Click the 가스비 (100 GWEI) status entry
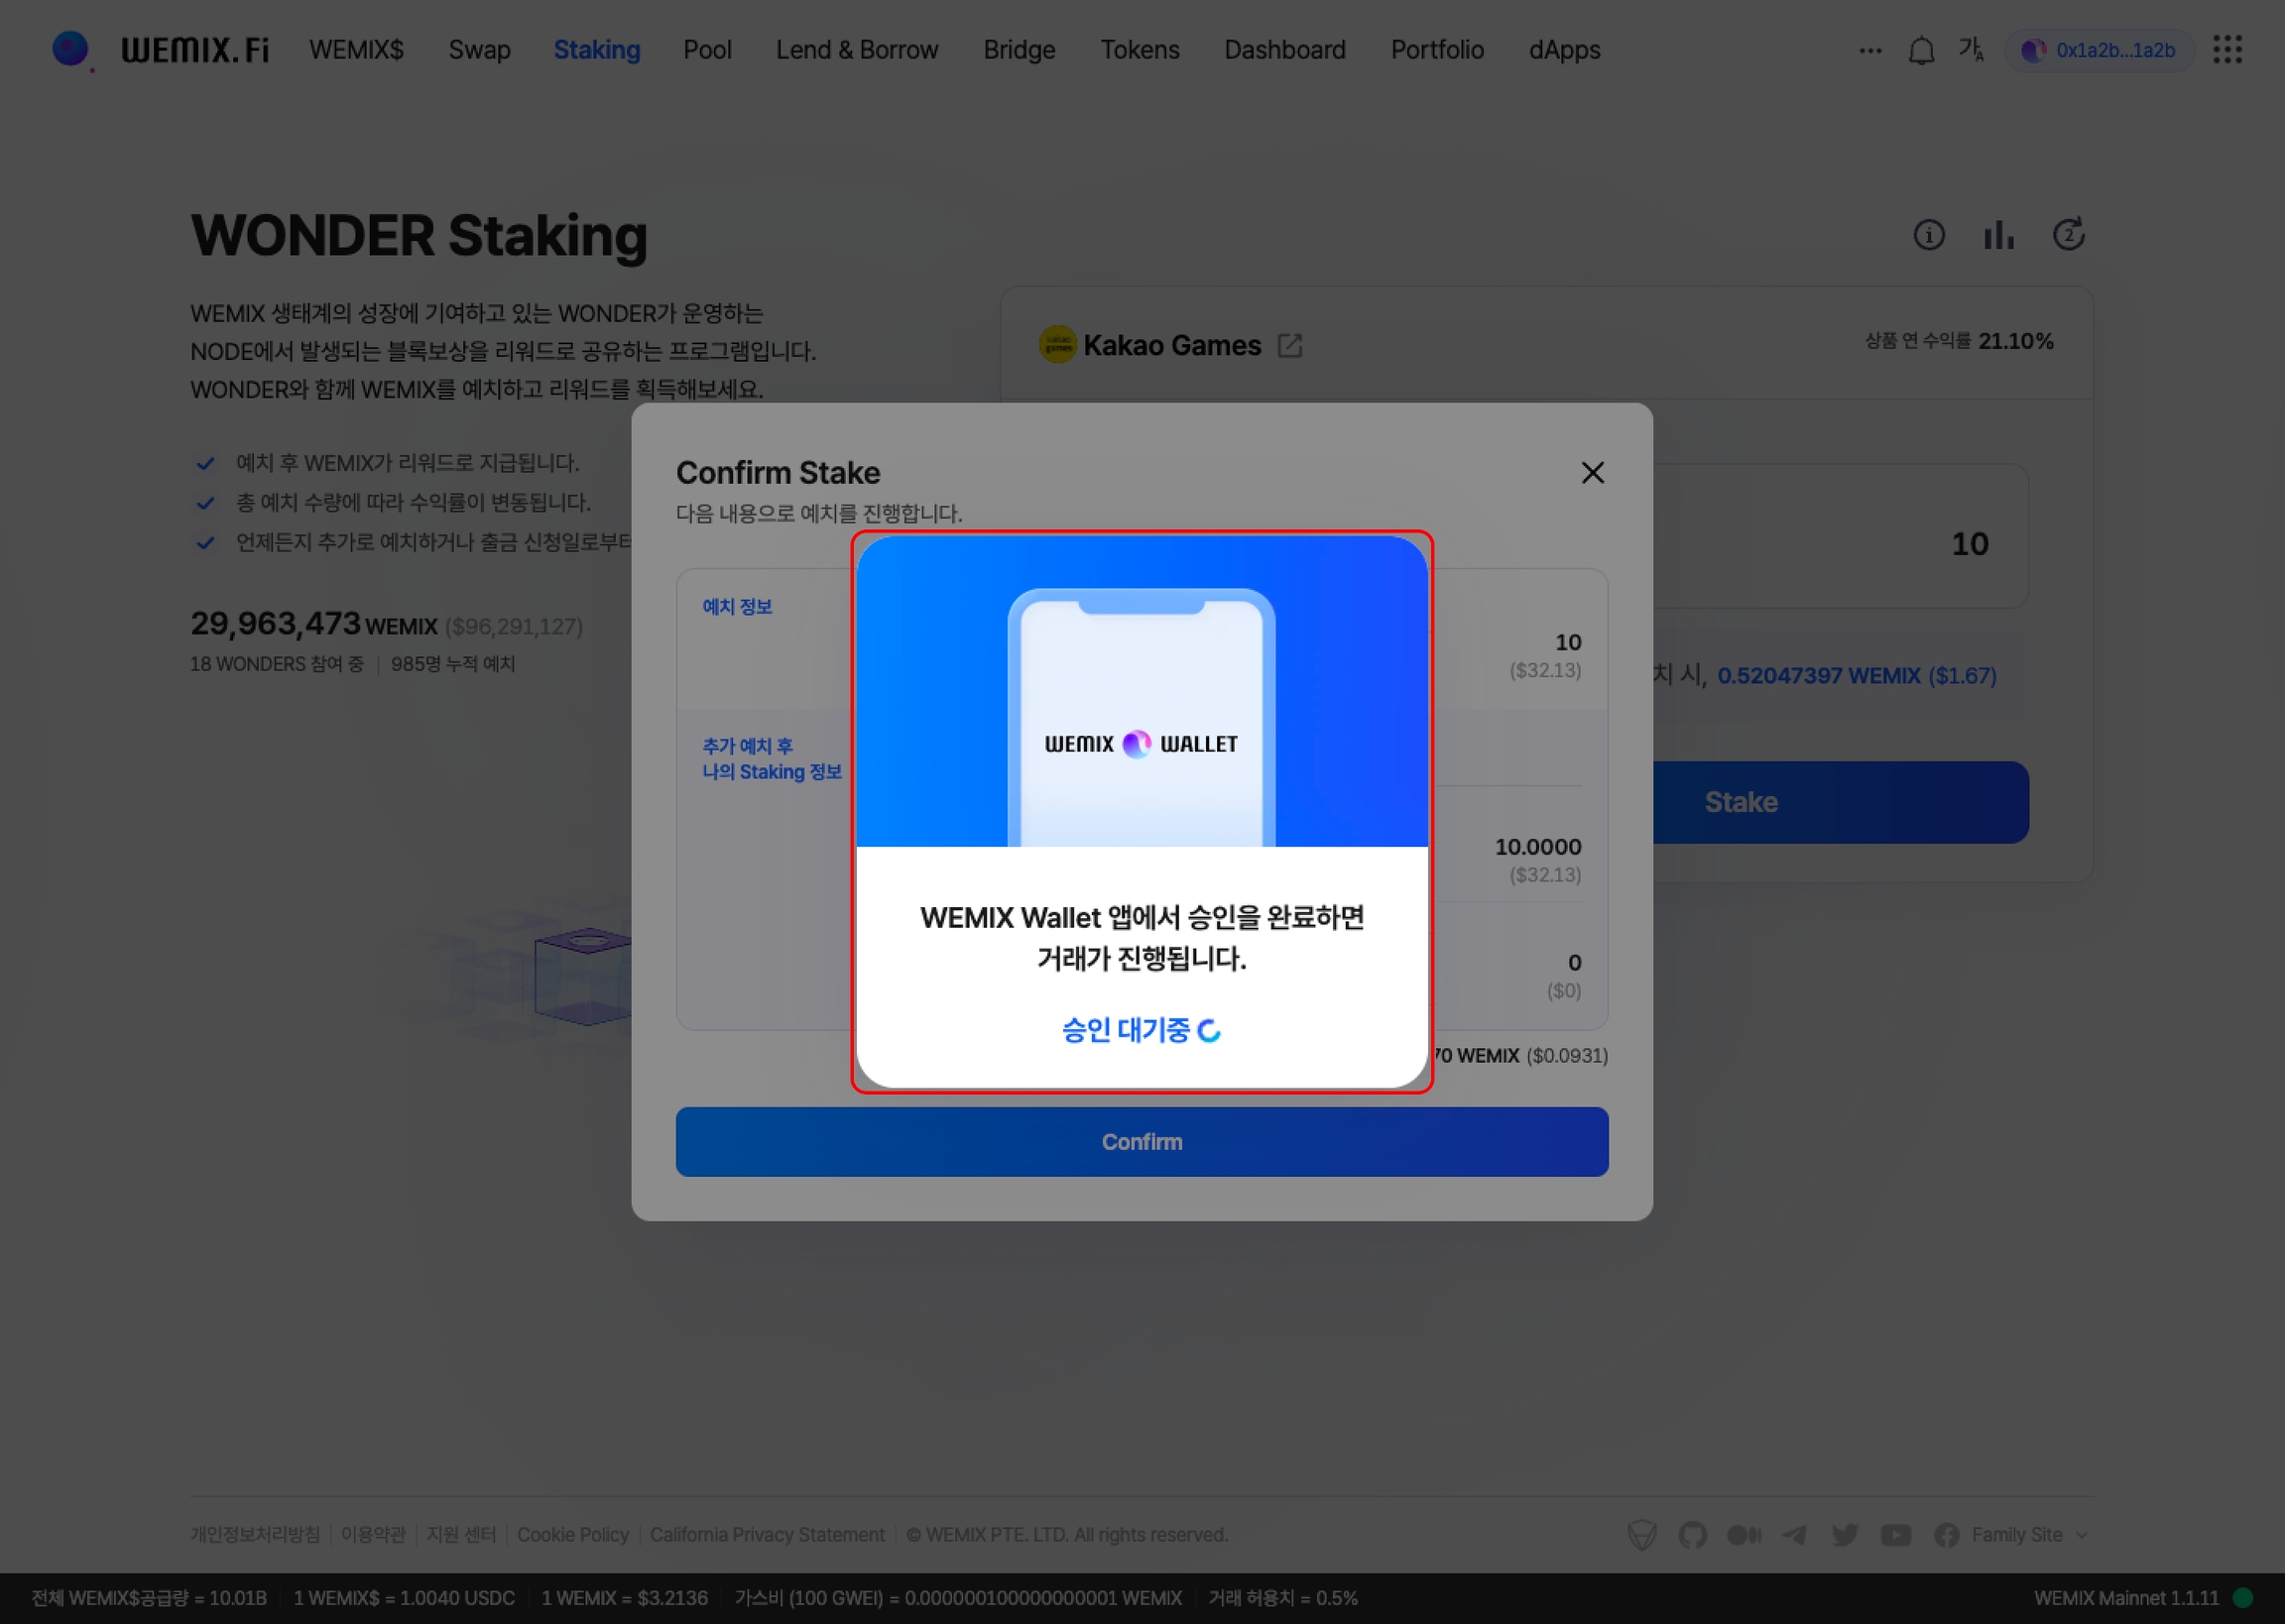 tap(958, 1598)
